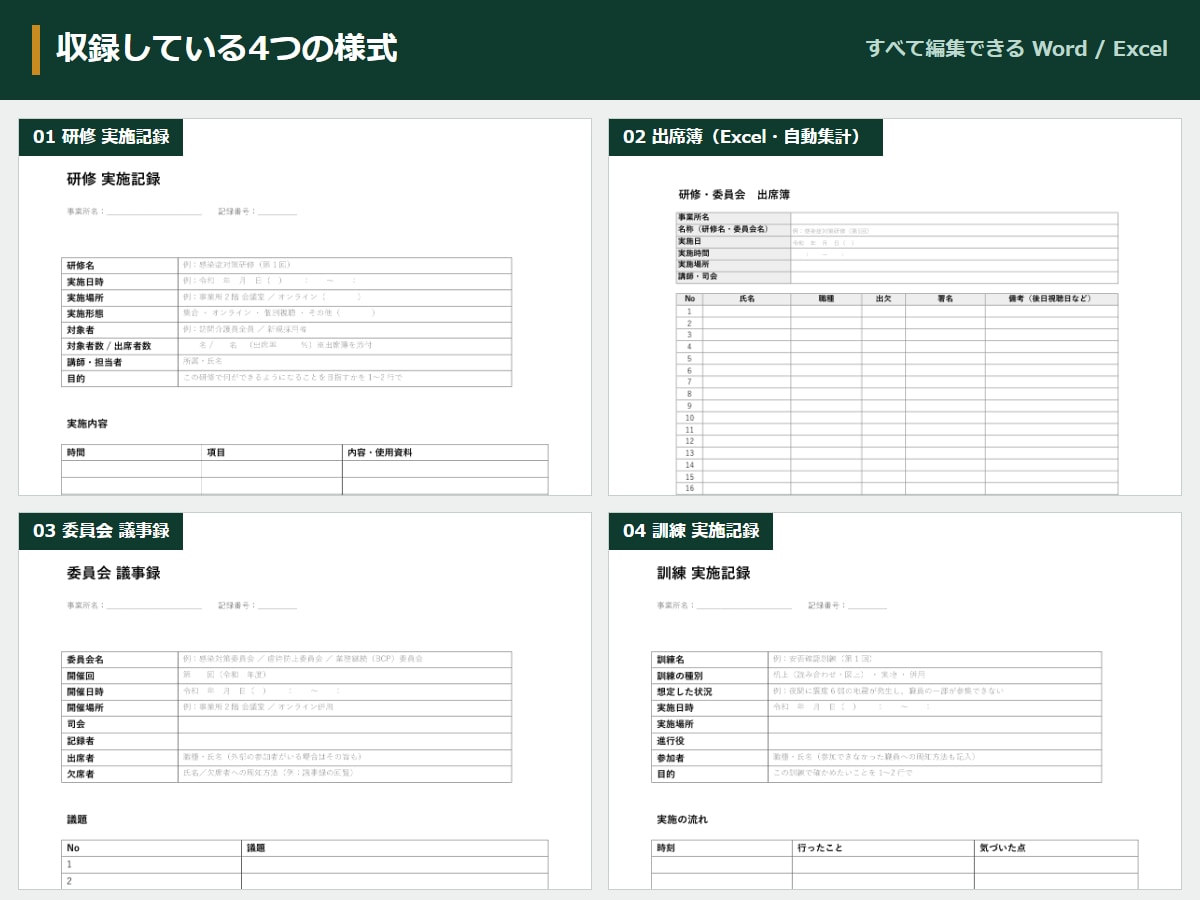Click the 実施の流れ section heading

point(682,820)
